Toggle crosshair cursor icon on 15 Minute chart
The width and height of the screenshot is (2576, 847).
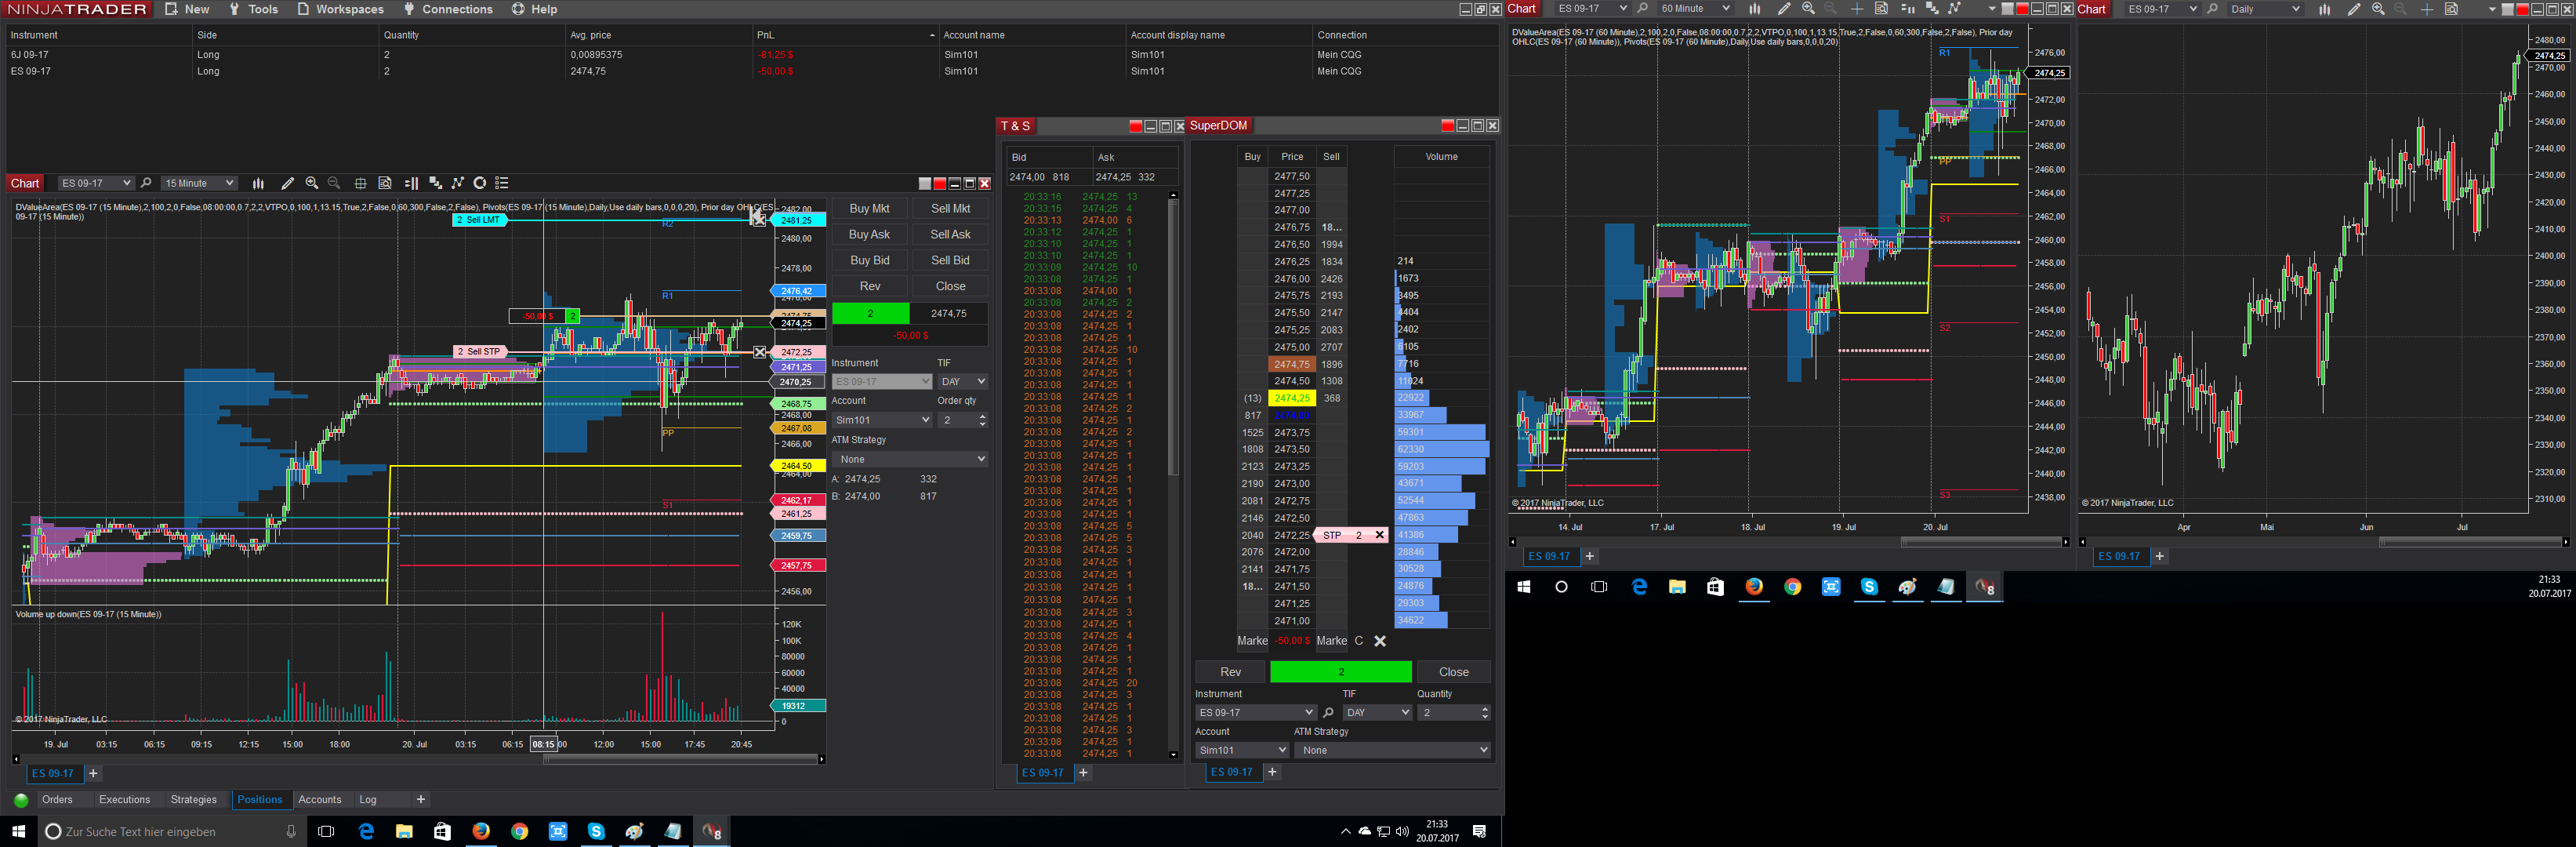pyautogui.click(x=360, y=183)
